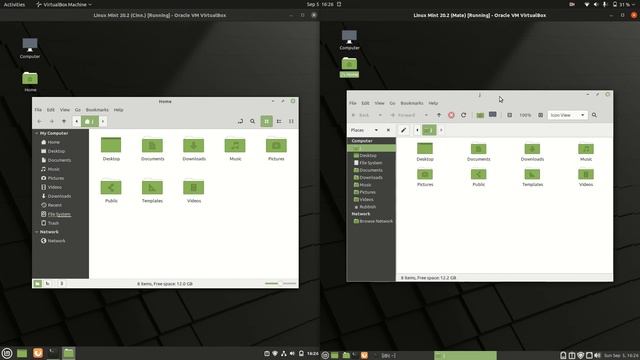Viewport: 640px width, 360px height.
Task: Select Pictures folder in Nemo file pane
Action: coord(276,149)
